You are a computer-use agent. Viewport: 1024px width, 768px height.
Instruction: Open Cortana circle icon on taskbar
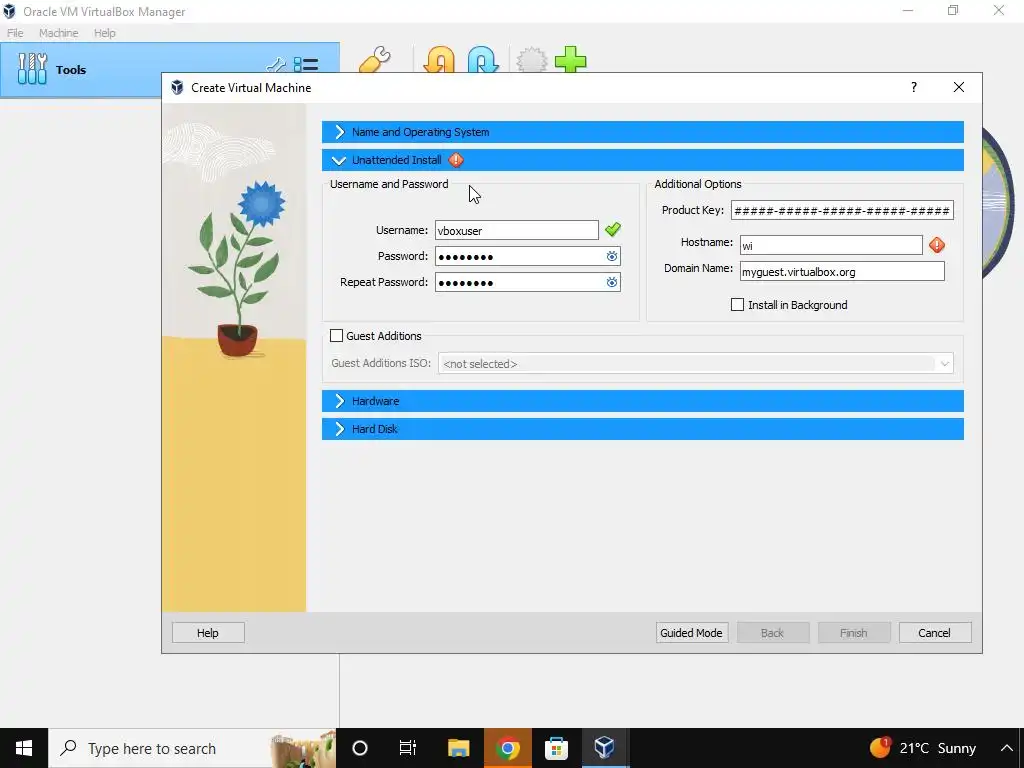tap(360, 748)
